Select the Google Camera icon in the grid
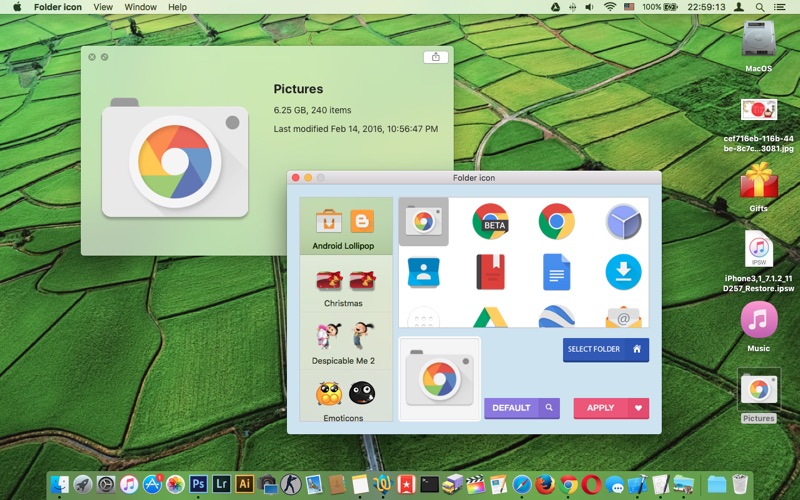The width and height of the screenshot is (800, 500). coord(423,221)
